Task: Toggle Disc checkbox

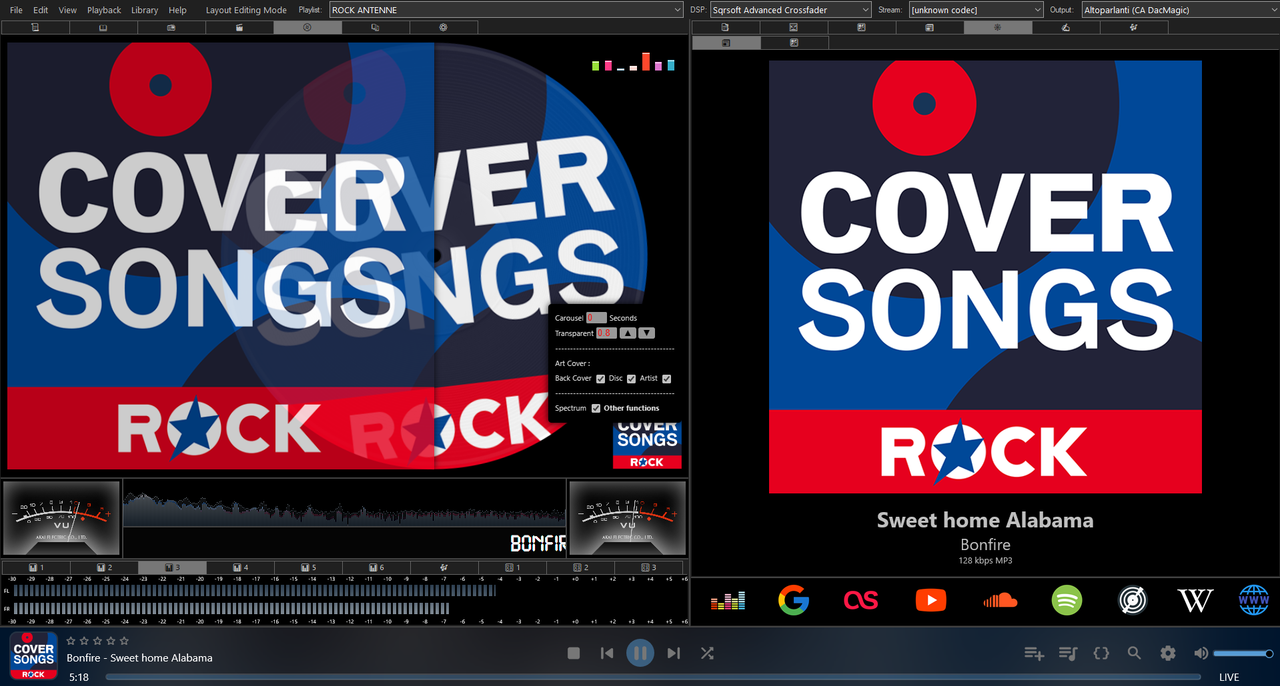Action: 631,379
